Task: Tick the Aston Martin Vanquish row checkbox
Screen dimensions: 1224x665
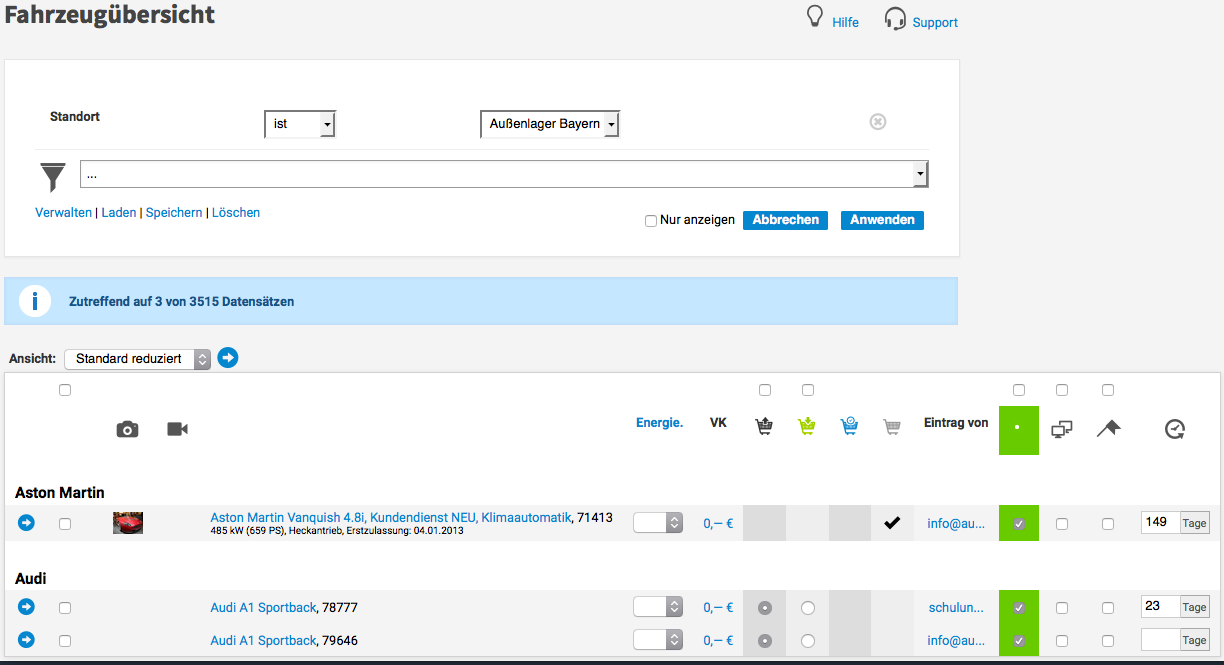Action: click(x=65, y=523)
